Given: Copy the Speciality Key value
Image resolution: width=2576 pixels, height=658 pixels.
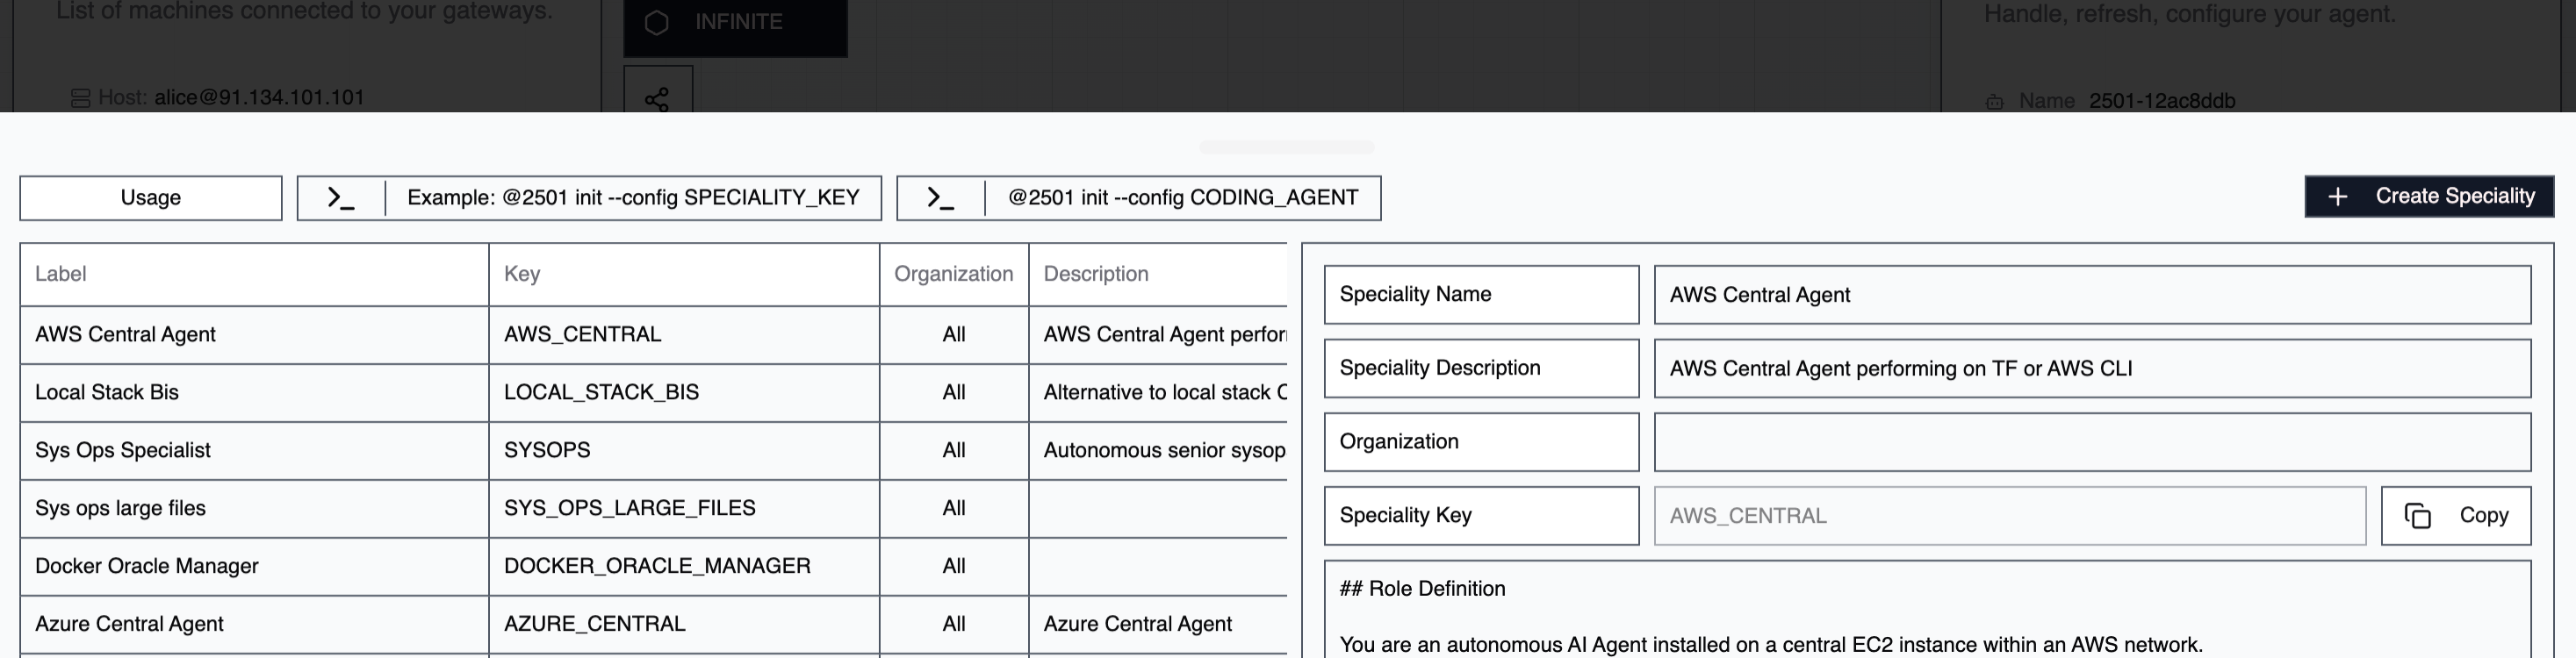Looking at the screenshot, I should [2456, 516].
